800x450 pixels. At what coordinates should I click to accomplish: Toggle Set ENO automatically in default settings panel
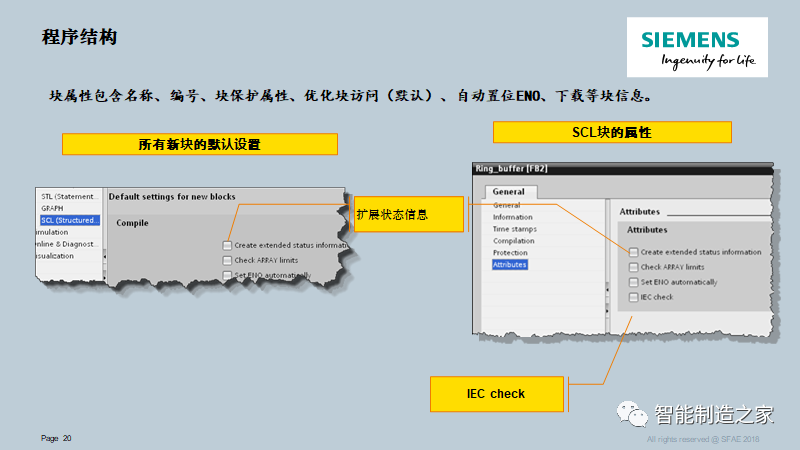[227, 275]
